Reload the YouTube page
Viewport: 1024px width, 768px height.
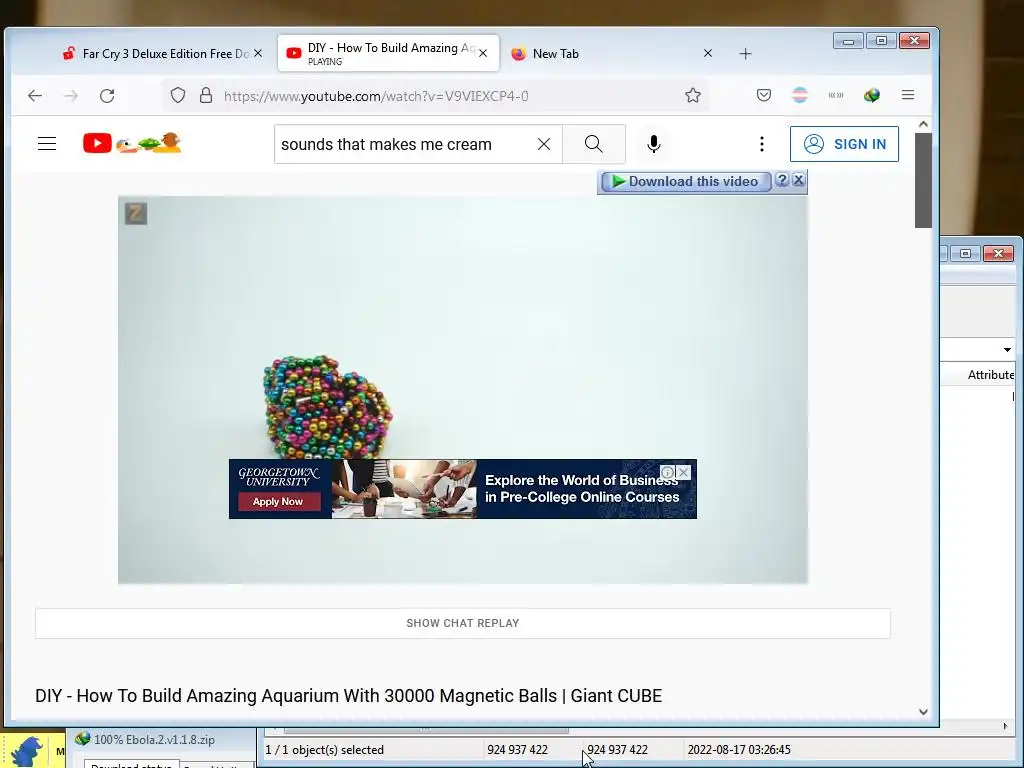[x=107, y=96]
